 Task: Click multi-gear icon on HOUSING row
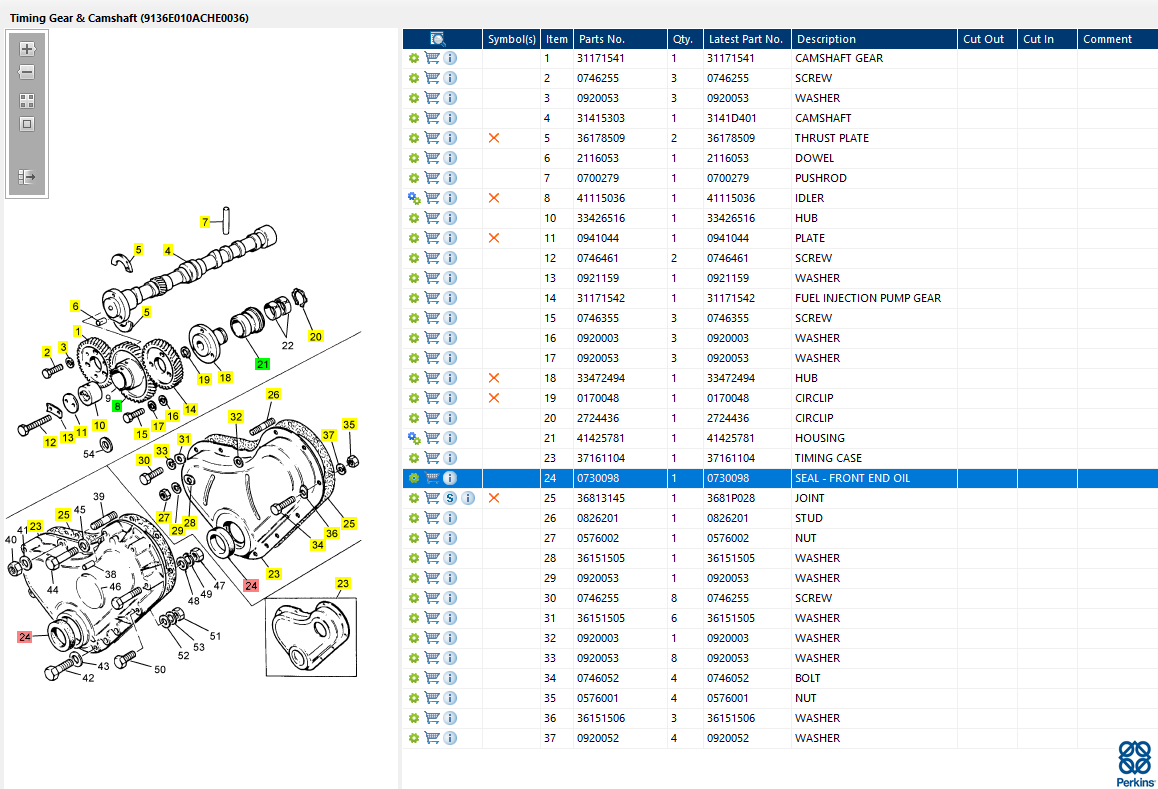coord(414,438)
